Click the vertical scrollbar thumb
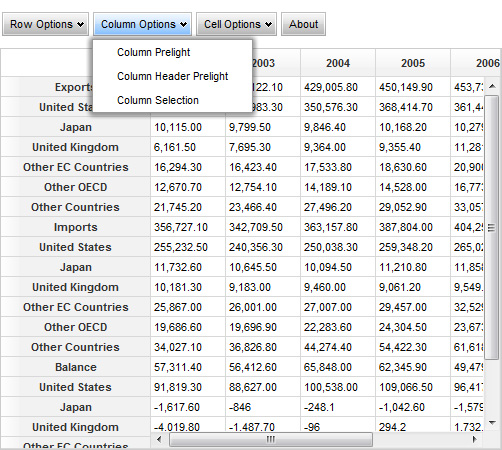502x450 pixels. tap(491, 228)
